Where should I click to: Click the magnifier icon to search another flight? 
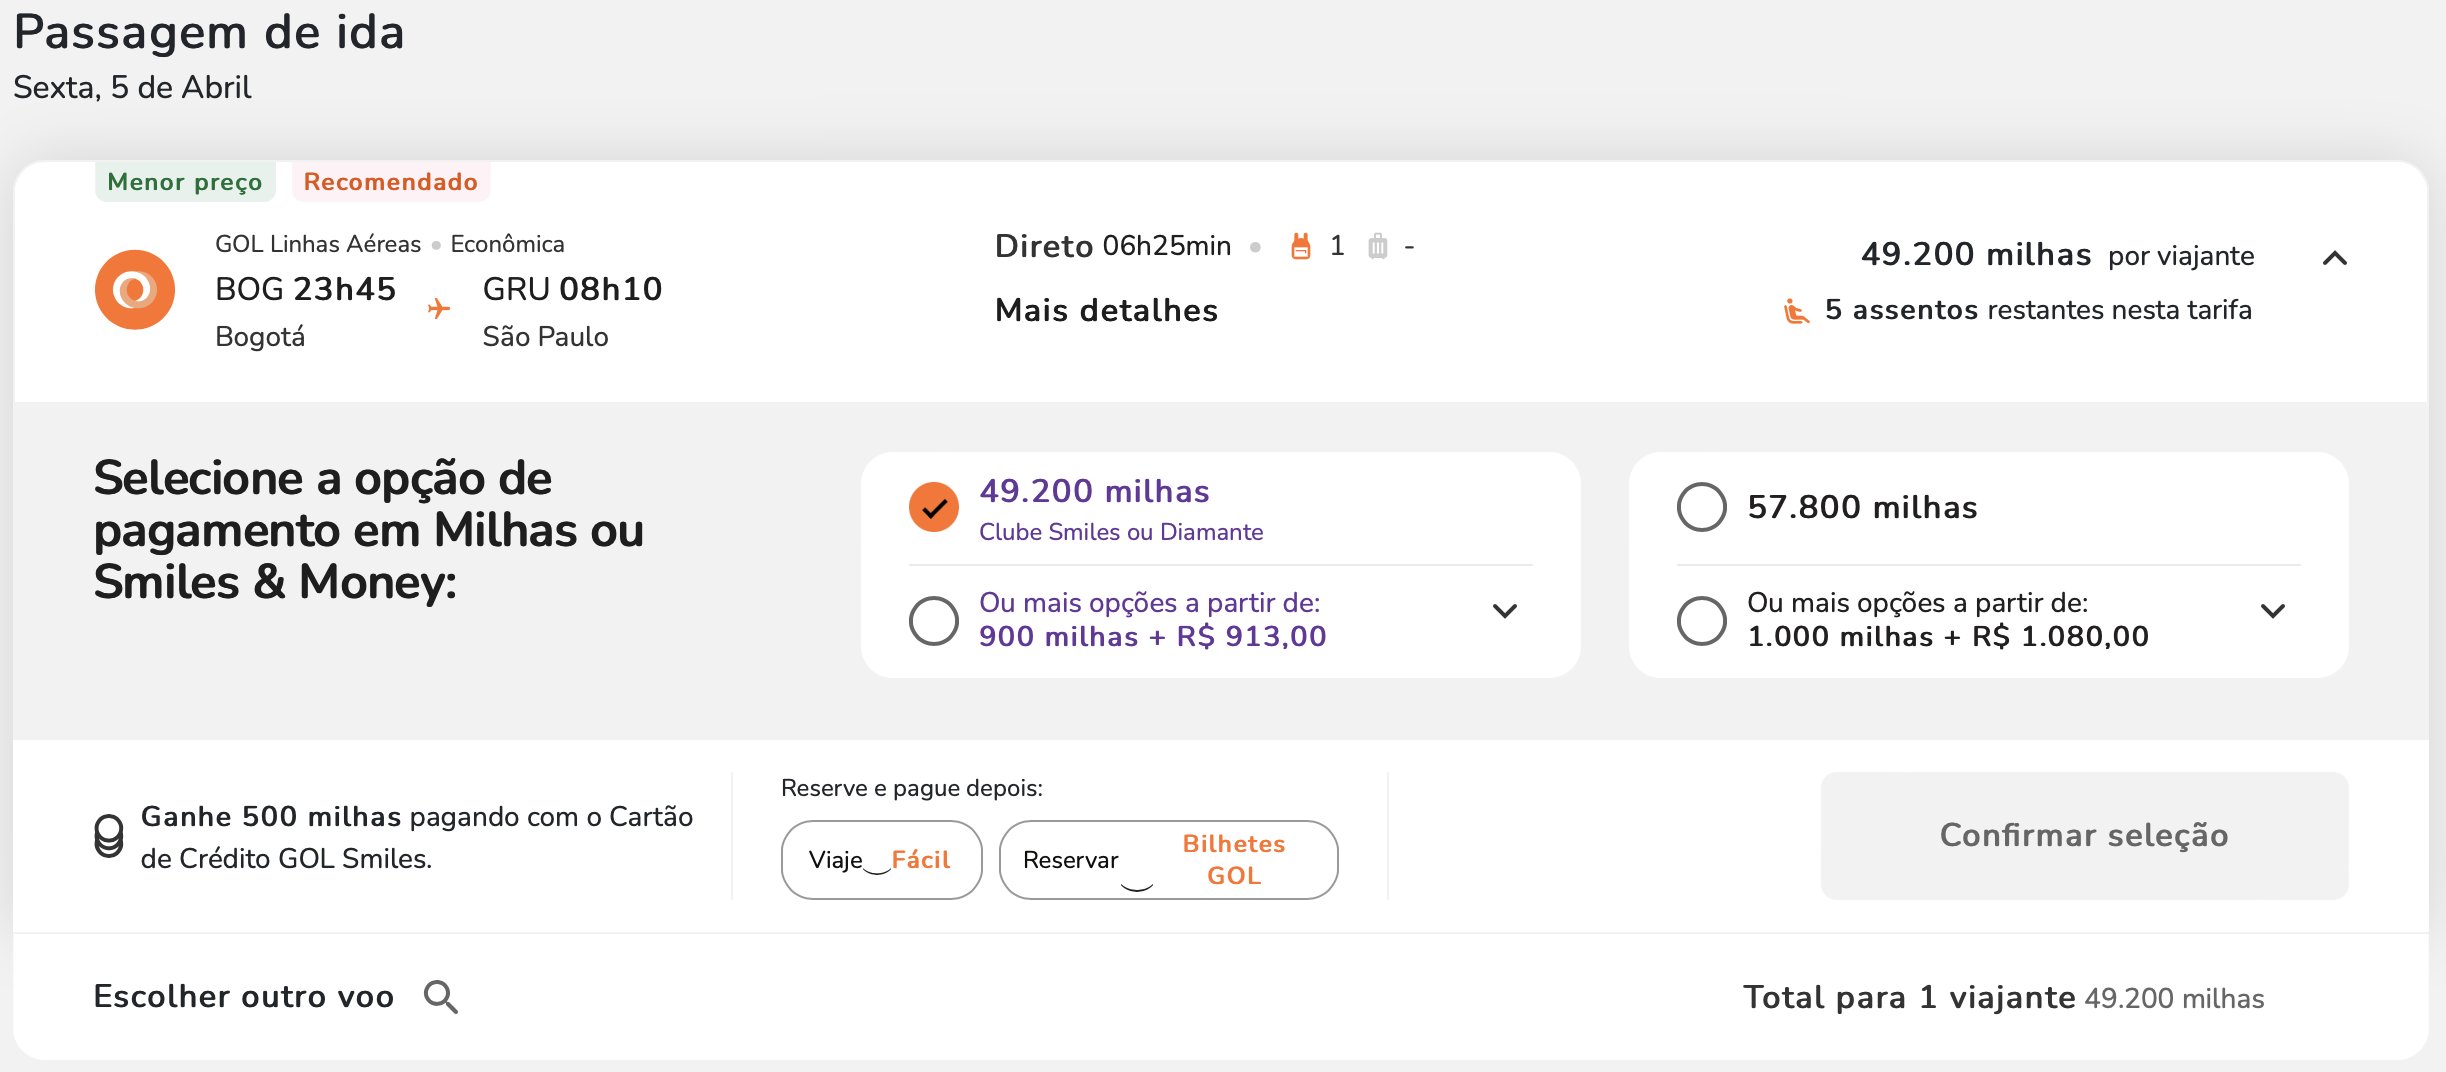[x=440, y=997]
